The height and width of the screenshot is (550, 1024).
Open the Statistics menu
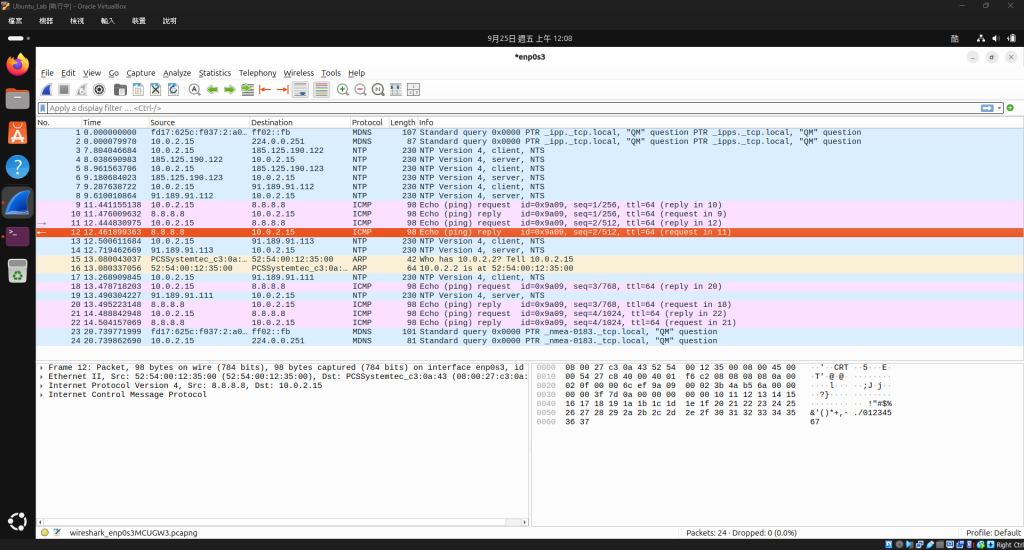click(x=215, y=73)
